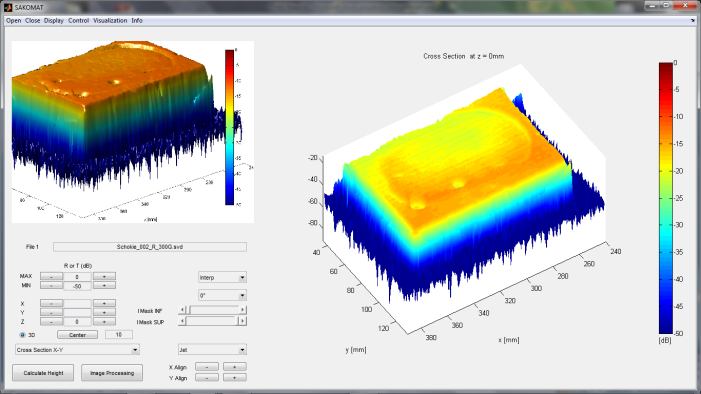Open the 0° rotation dropdown
Screen dimensions: 701x394
coord(222,296)
